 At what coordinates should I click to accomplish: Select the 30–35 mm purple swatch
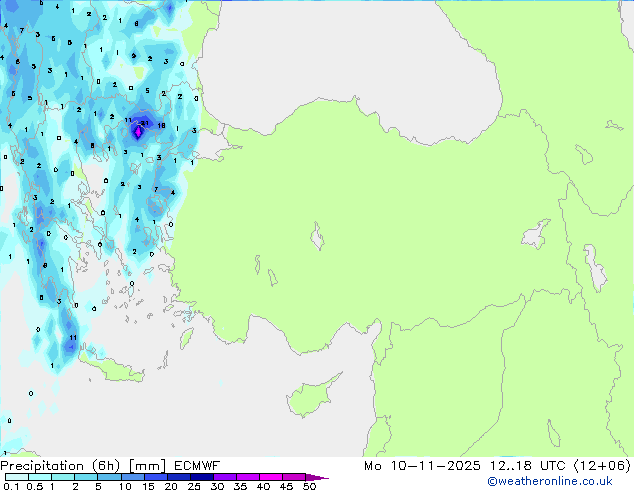click(x=224, y=477)
